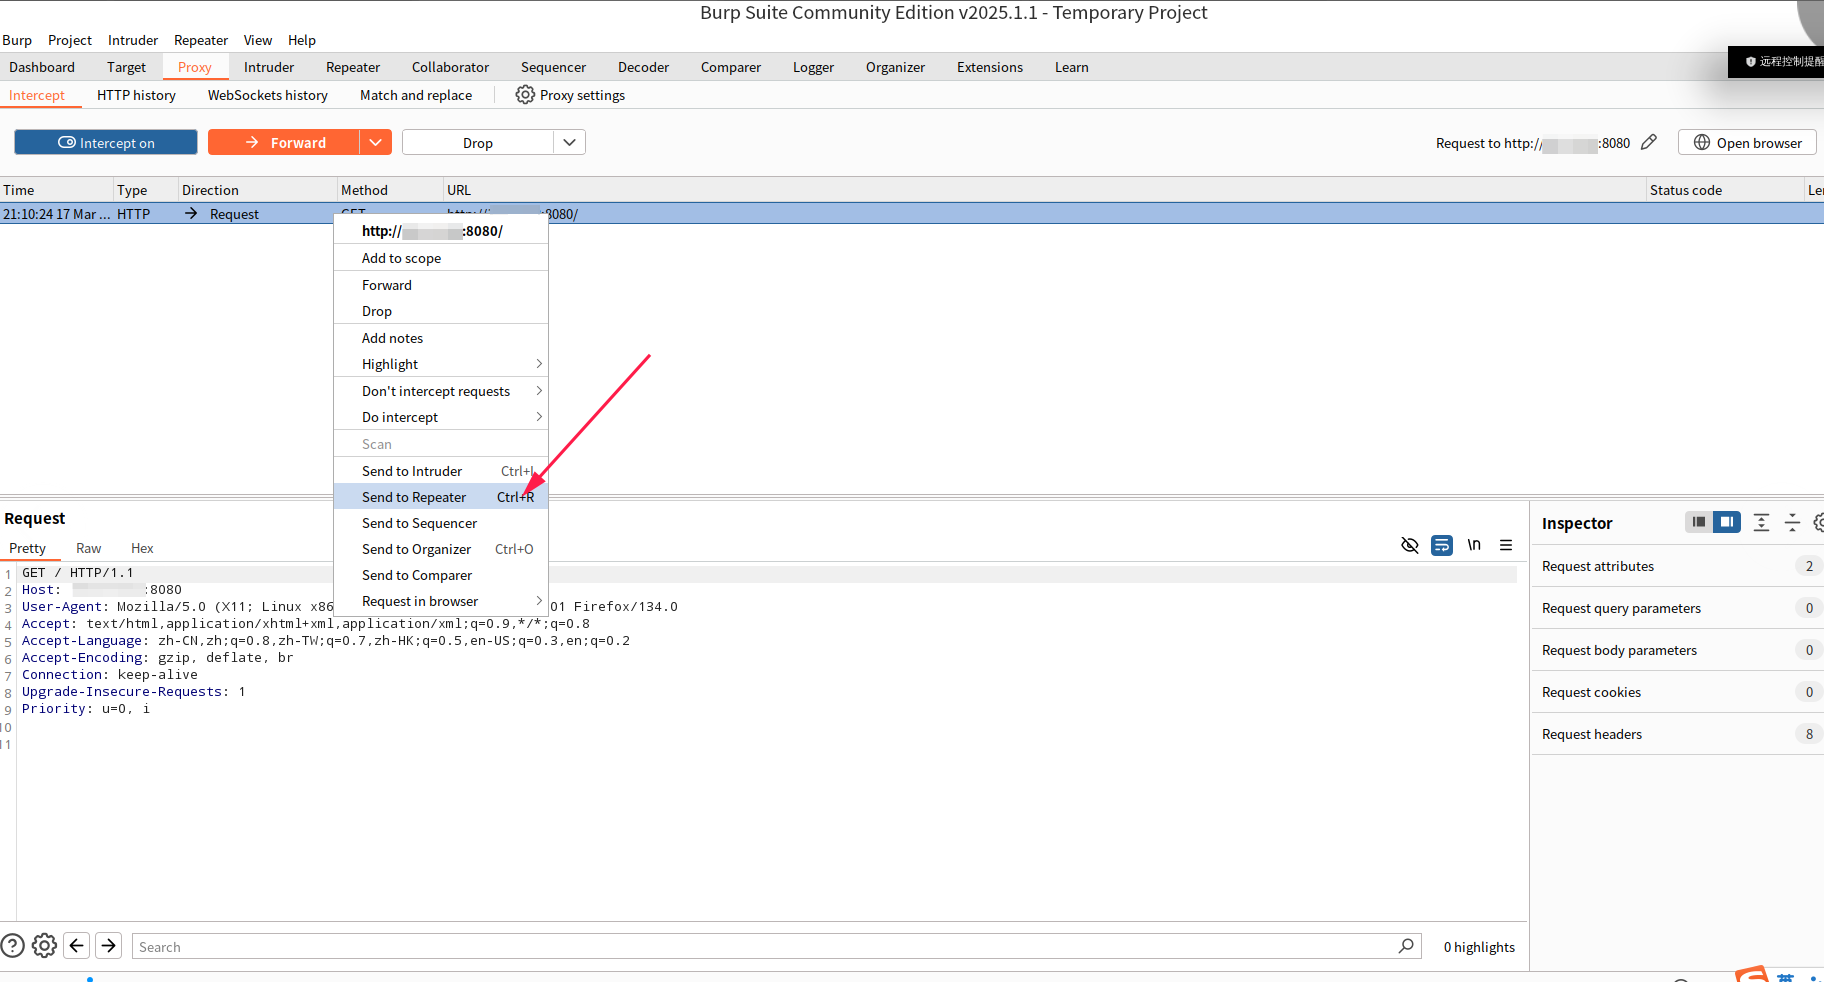
Task: Open the HTTP history sub-tab
Action: (x=136, y=95)
